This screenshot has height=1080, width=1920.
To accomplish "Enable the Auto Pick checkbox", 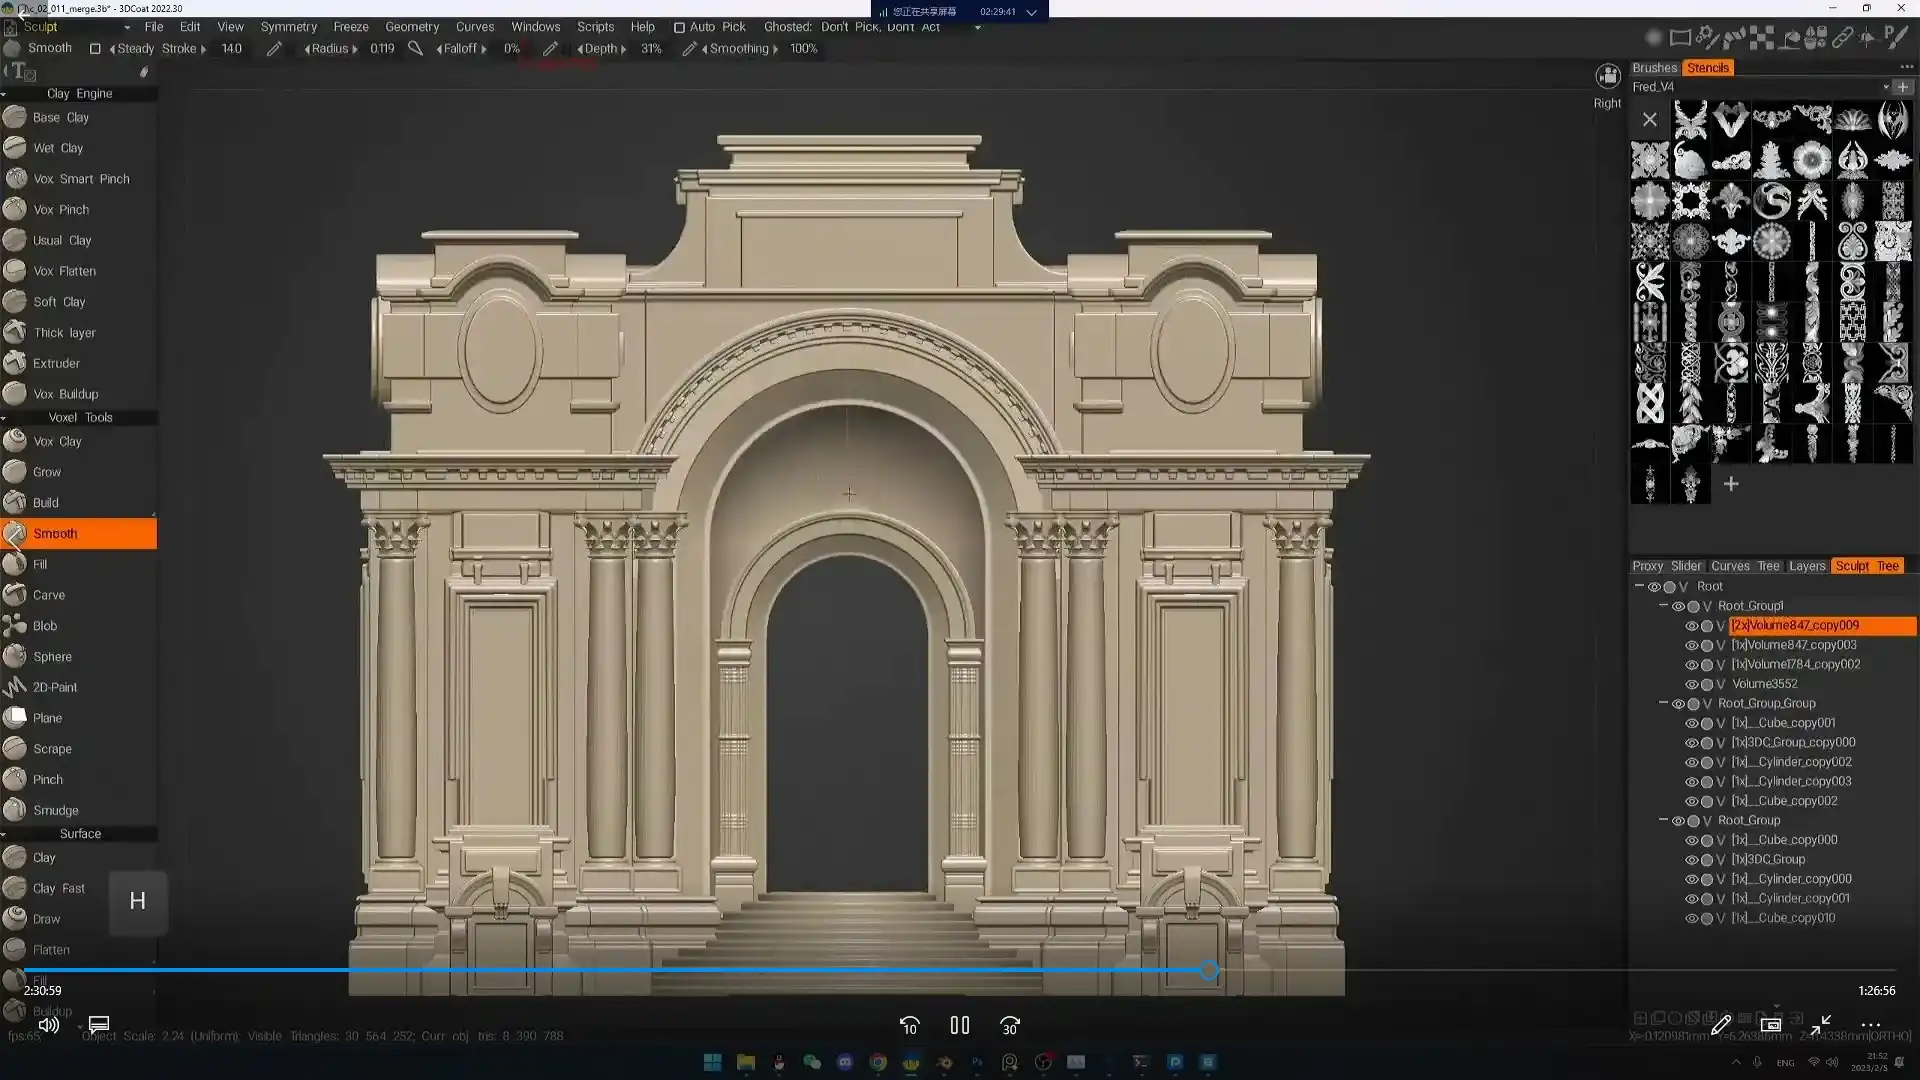I will 679,28.
